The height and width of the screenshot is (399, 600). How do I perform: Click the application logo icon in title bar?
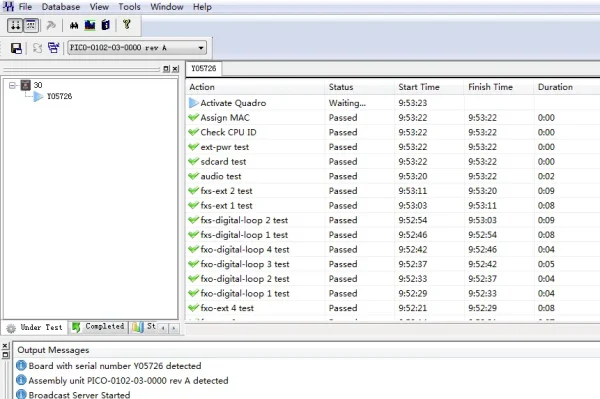click(8, 6)
